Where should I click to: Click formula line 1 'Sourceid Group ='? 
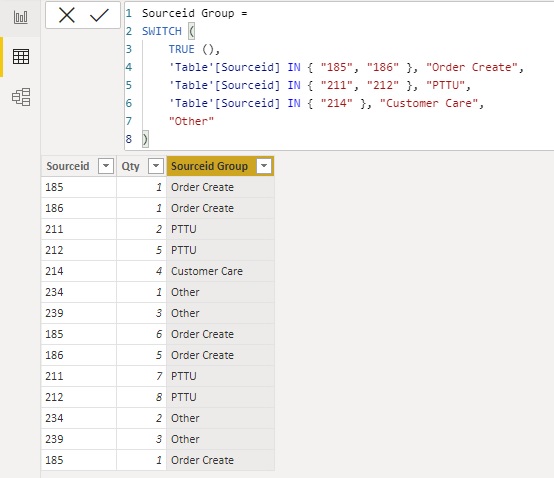(x=195, y=13)
